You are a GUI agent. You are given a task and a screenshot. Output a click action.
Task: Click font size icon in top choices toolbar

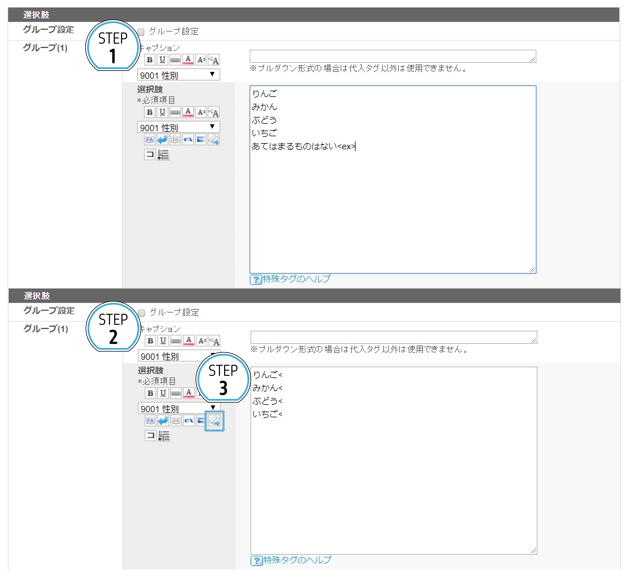pos(201,113)
